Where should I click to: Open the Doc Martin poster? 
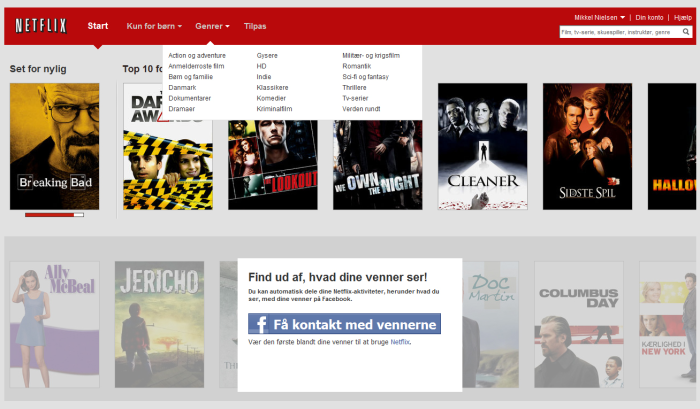(491, 325)
